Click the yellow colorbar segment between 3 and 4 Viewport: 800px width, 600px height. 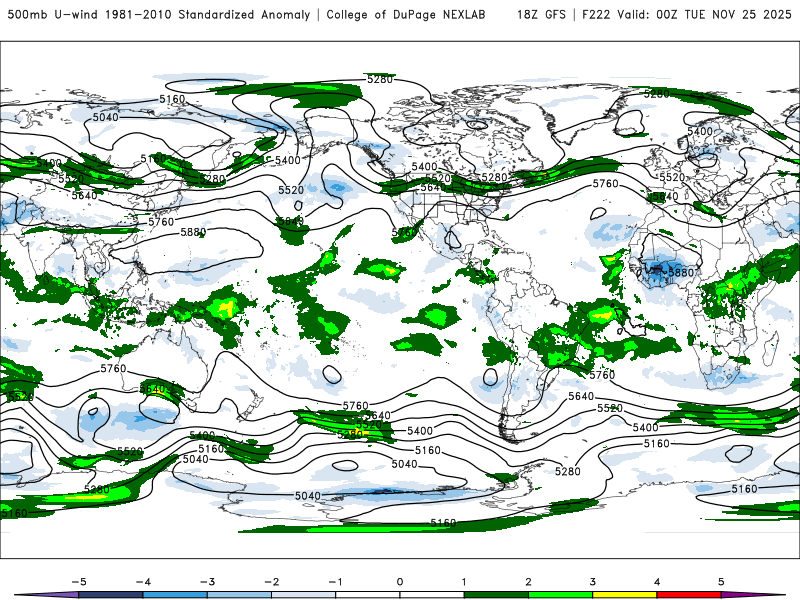pos(625,595)
